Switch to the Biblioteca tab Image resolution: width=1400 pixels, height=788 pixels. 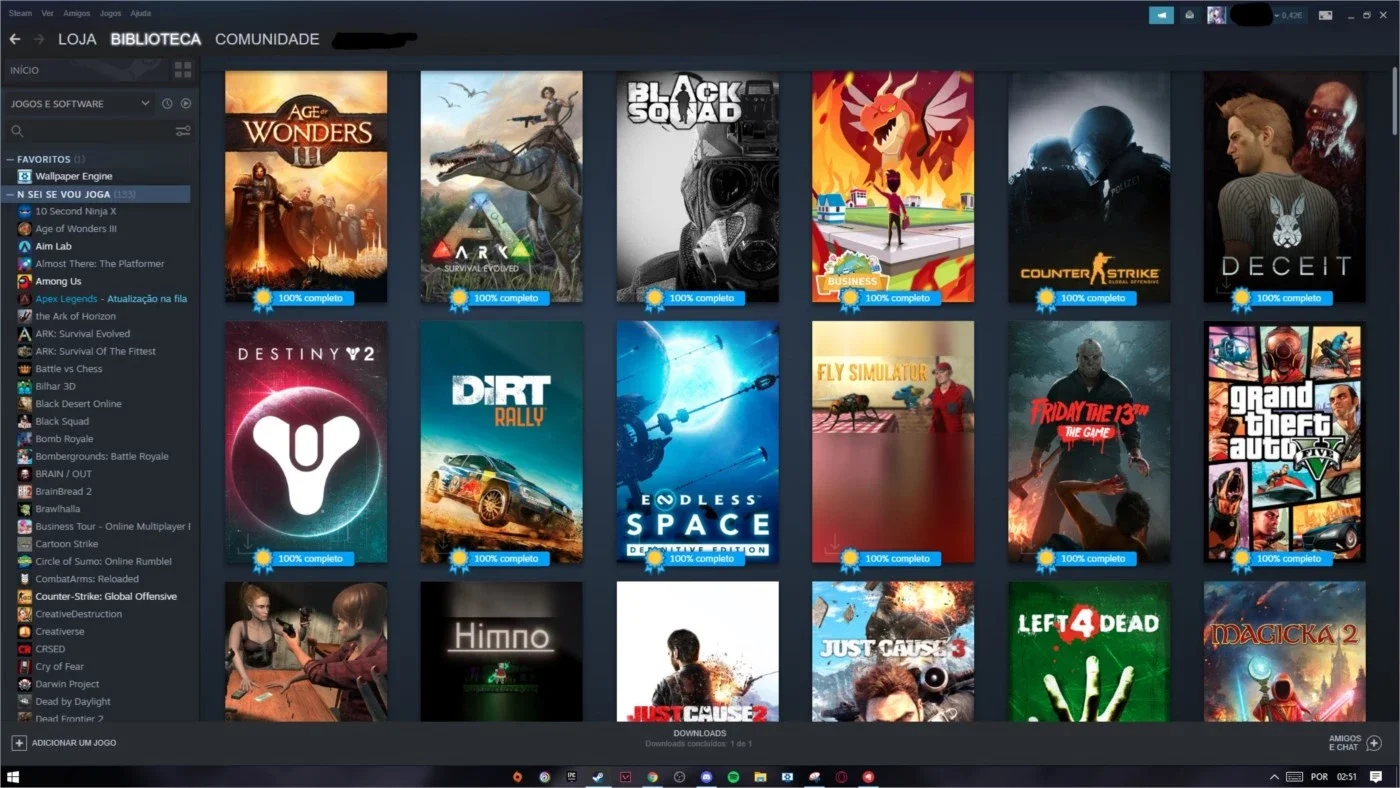click(x=156, y=39)
